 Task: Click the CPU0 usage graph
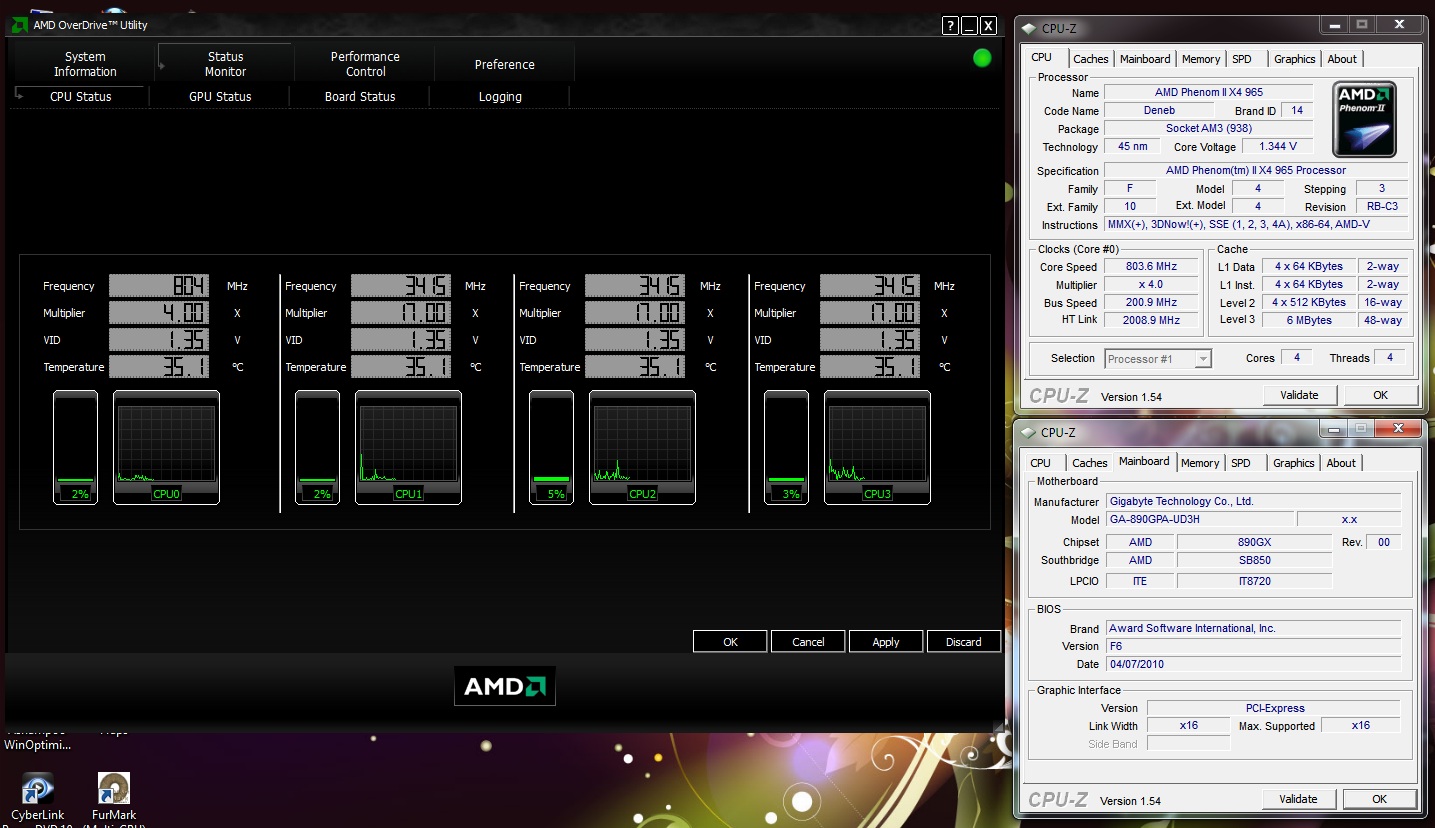pyautogui.click(x=166, y=445)
